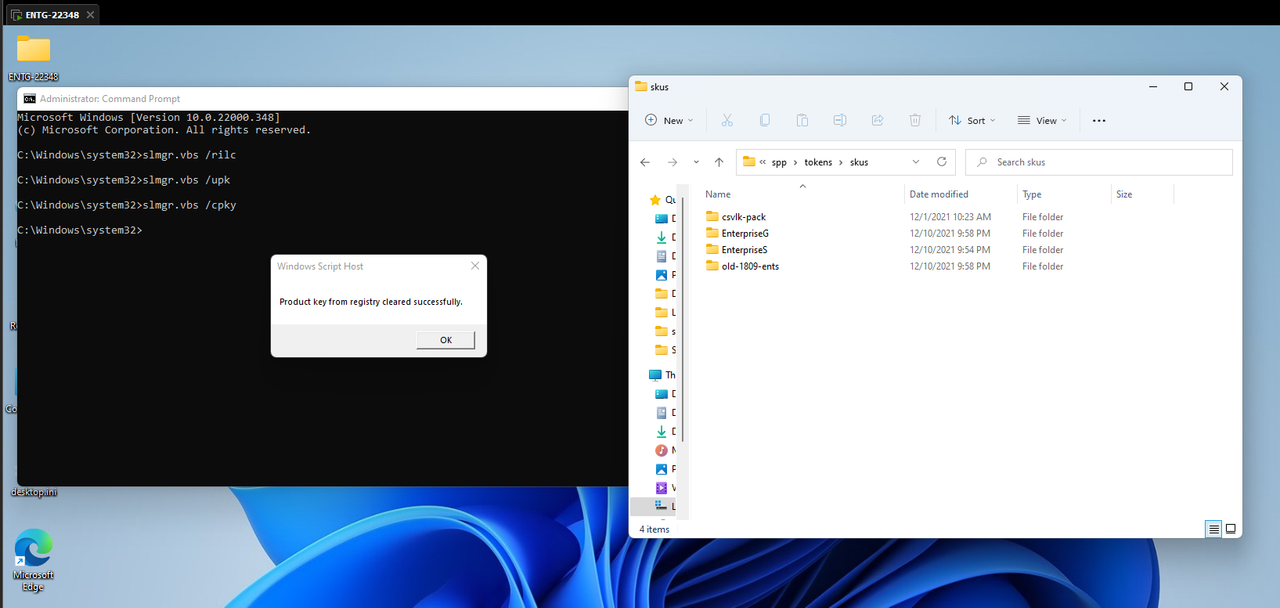Select the desktop.ini desktop file
Viewport: 1280px width, 608px height.
(x=33, y=492)
